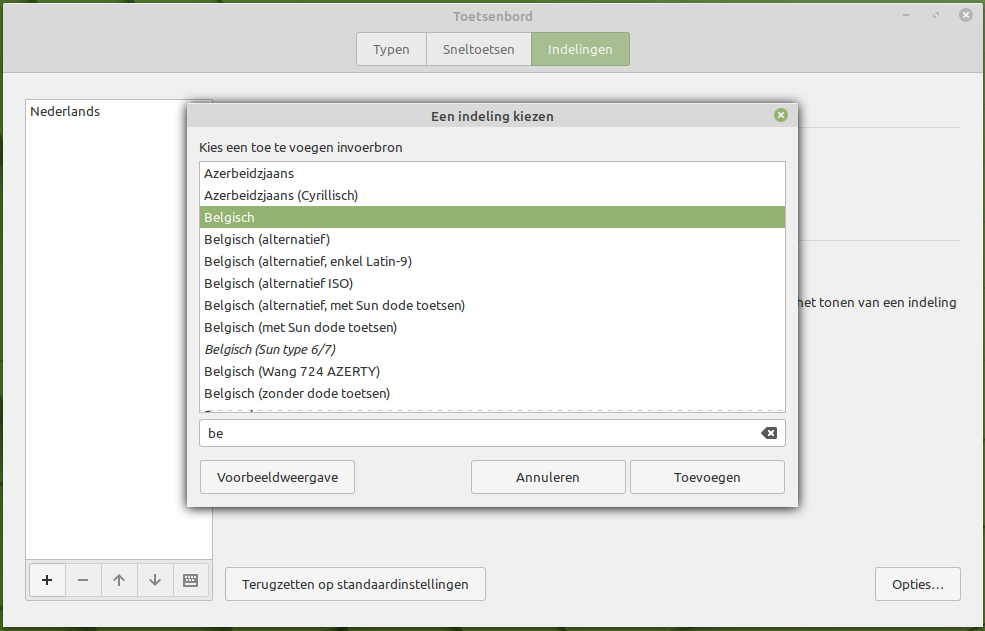The image size is (985, 631).
Task: Close the layout chooser dialog
Action: click(x=781, y=115)
